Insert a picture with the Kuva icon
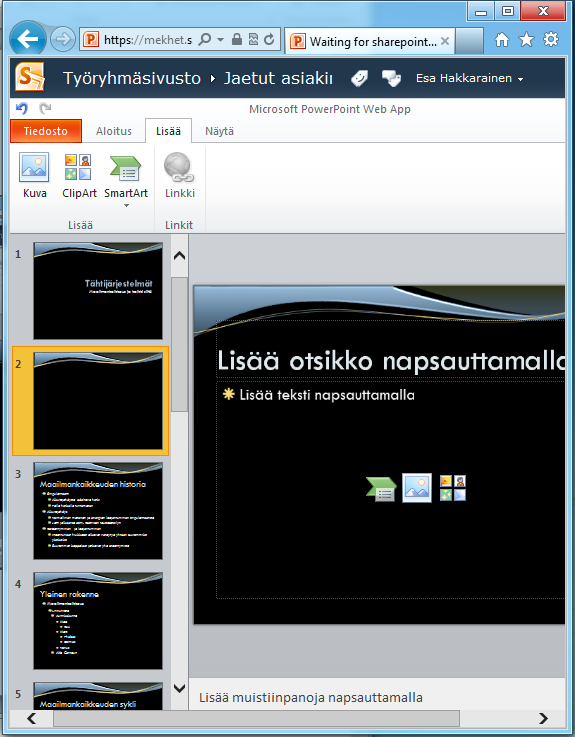This screenshot has width=575, height=737. pyautogui.click(x=34, y=175)
